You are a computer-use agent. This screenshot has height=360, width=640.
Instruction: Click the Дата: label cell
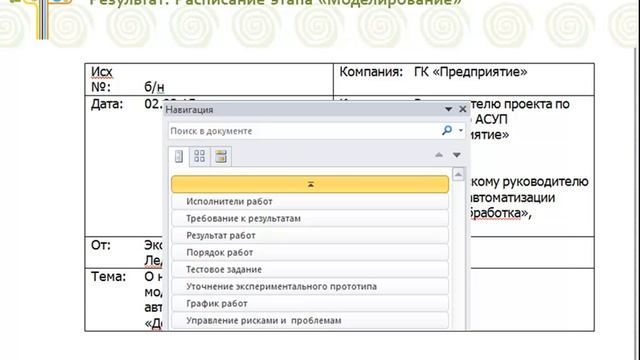pos(107,104)
